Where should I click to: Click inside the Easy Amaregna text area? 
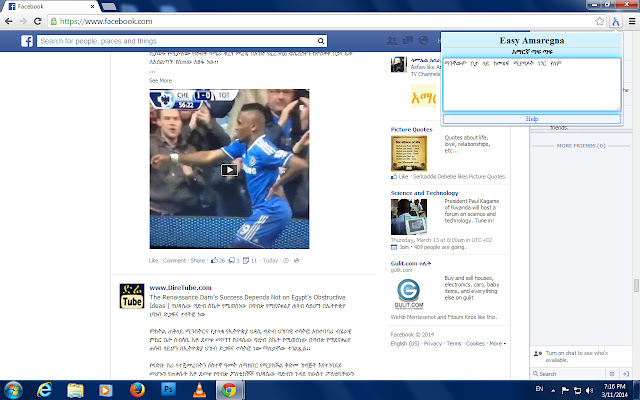[x=532, y=84]
